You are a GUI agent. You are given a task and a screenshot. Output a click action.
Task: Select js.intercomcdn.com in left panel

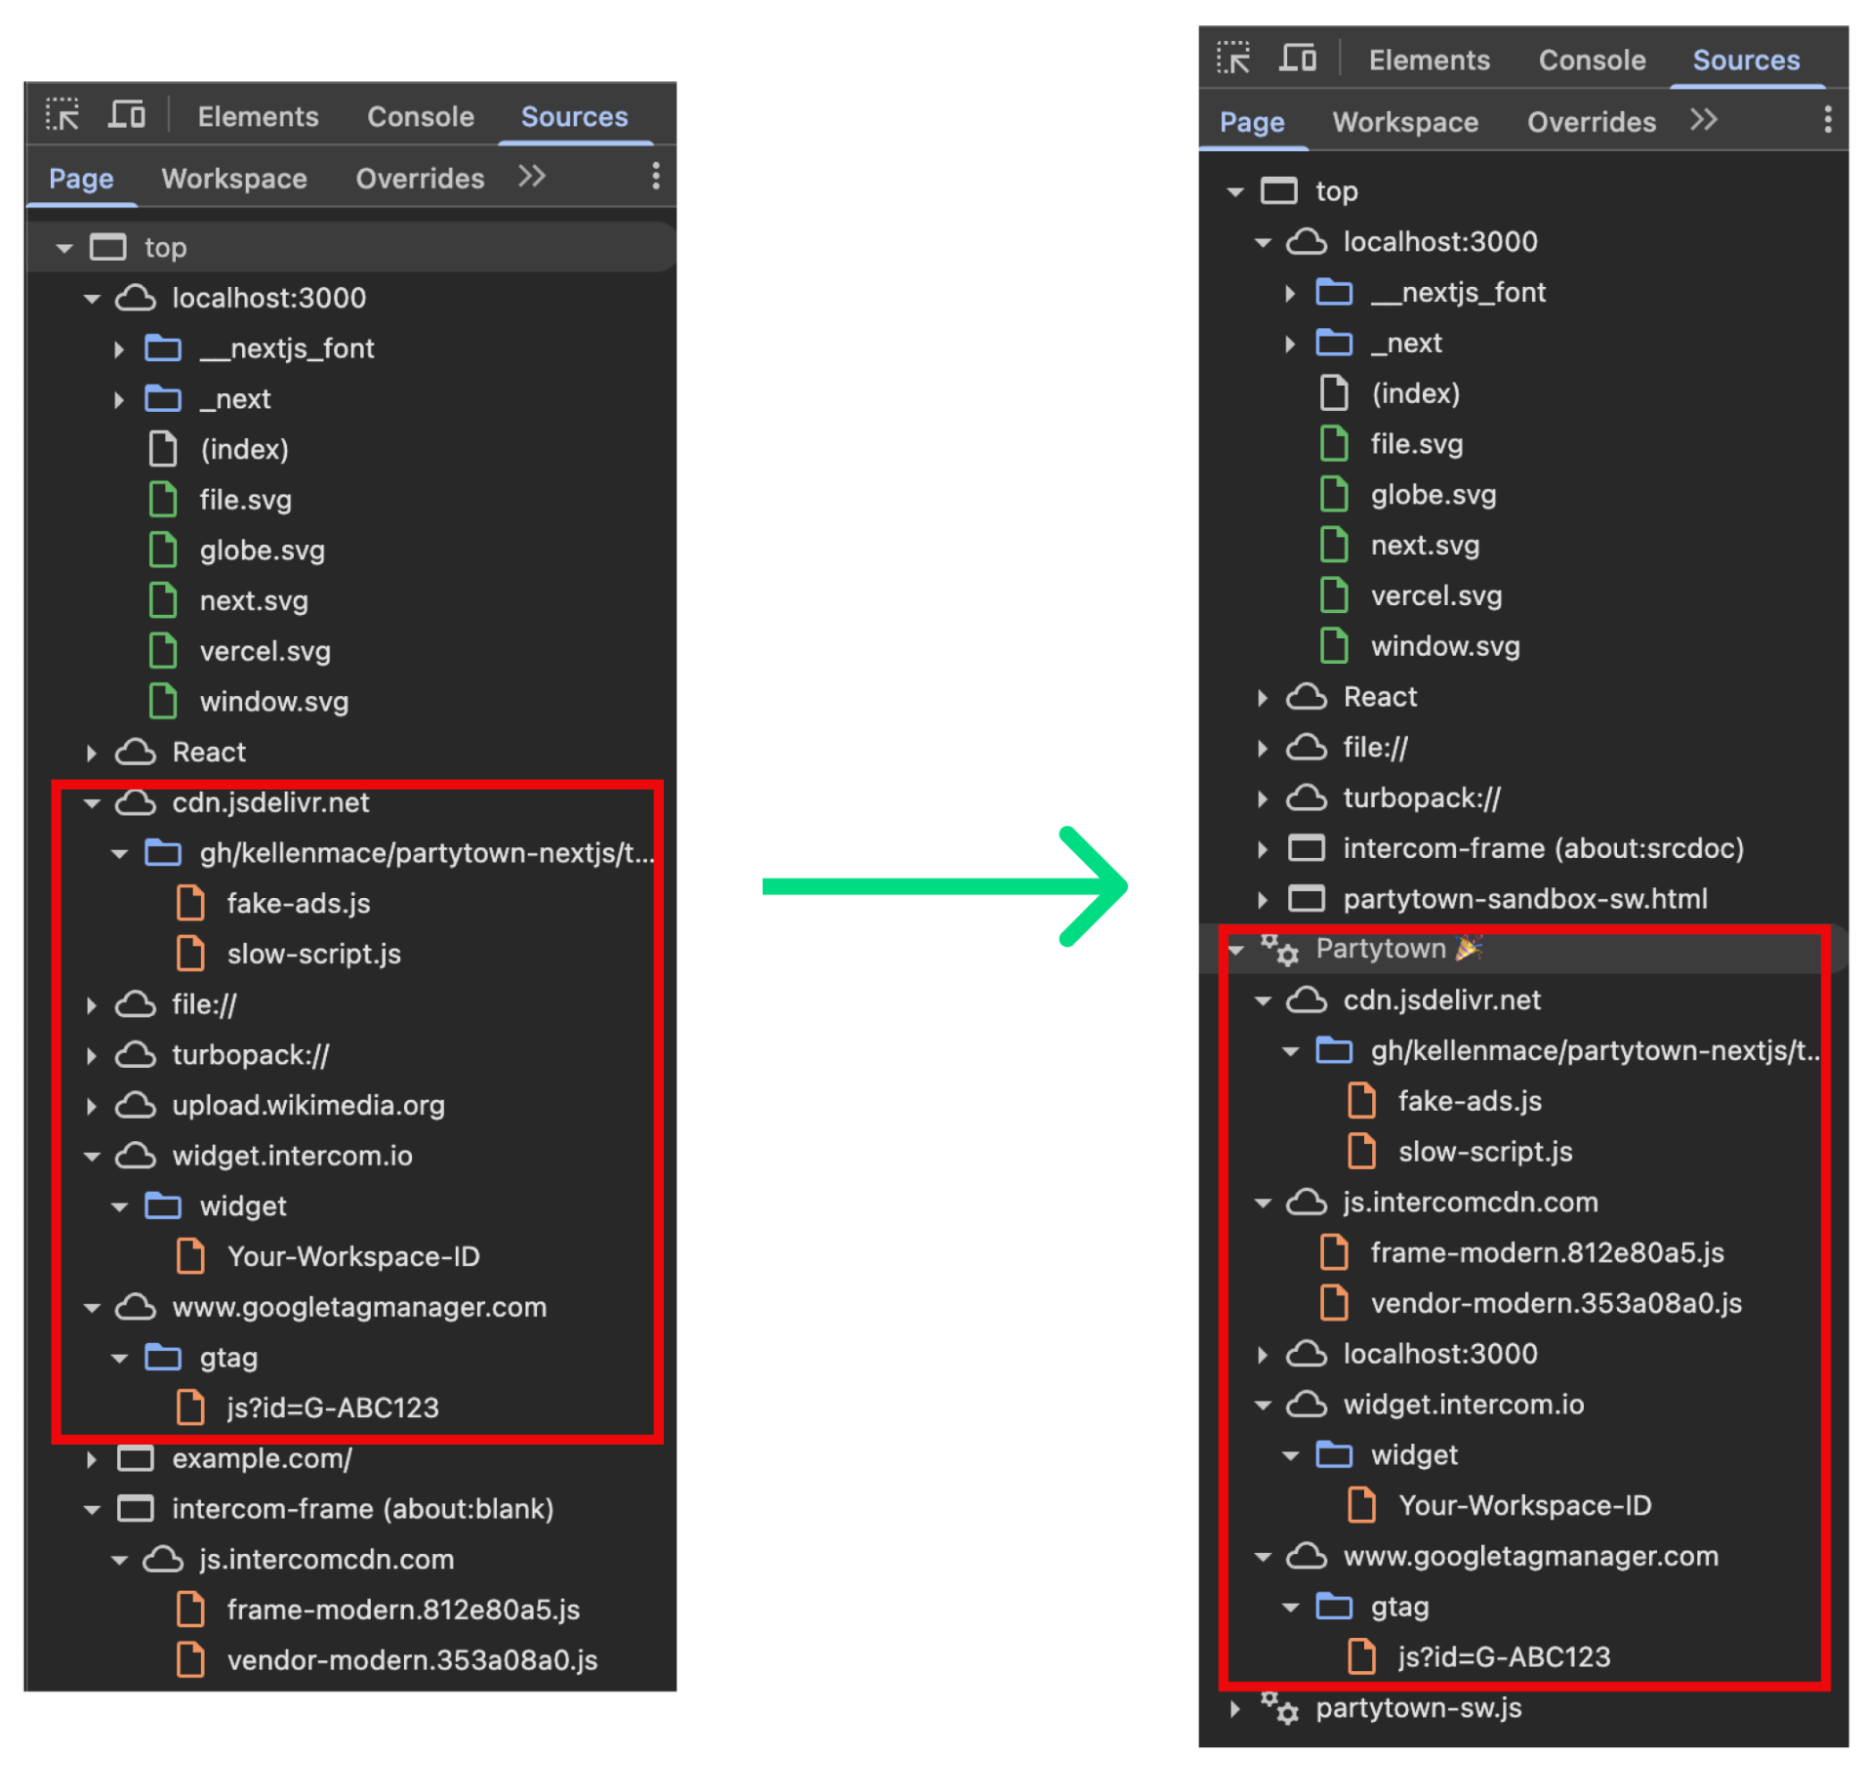click(326, 1559)
